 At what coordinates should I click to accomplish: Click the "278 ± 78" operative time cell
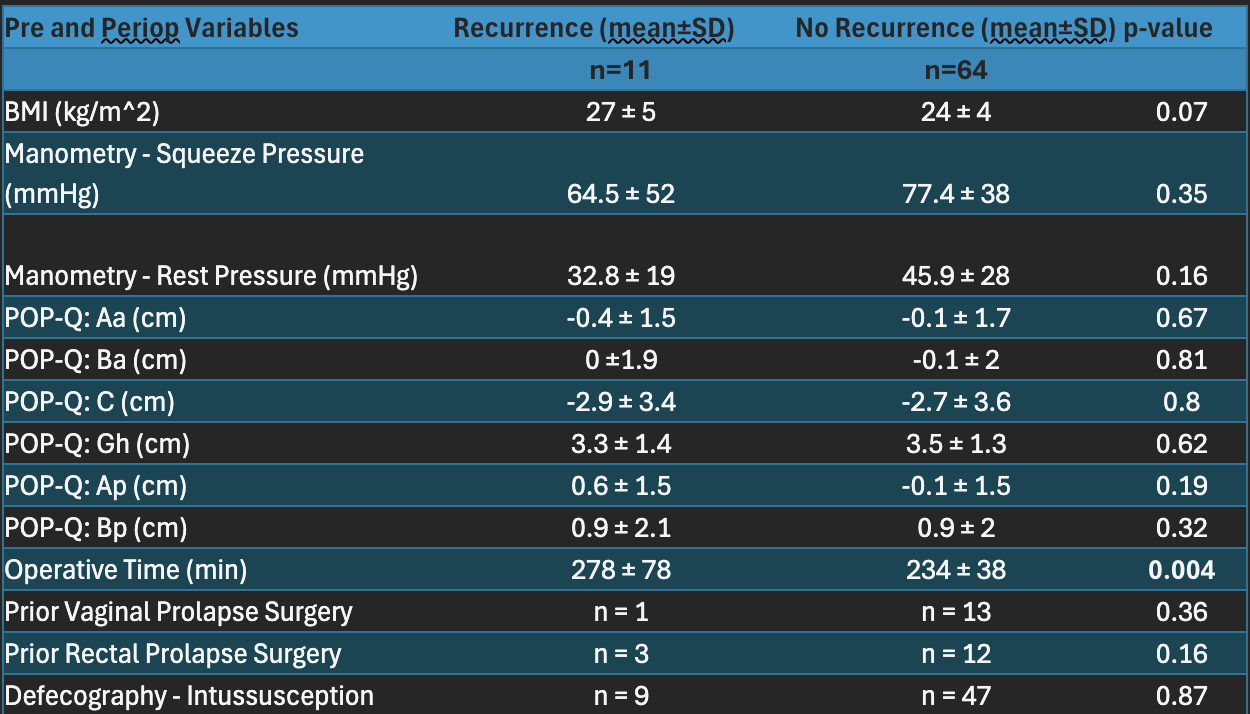(x=621, y=570)
